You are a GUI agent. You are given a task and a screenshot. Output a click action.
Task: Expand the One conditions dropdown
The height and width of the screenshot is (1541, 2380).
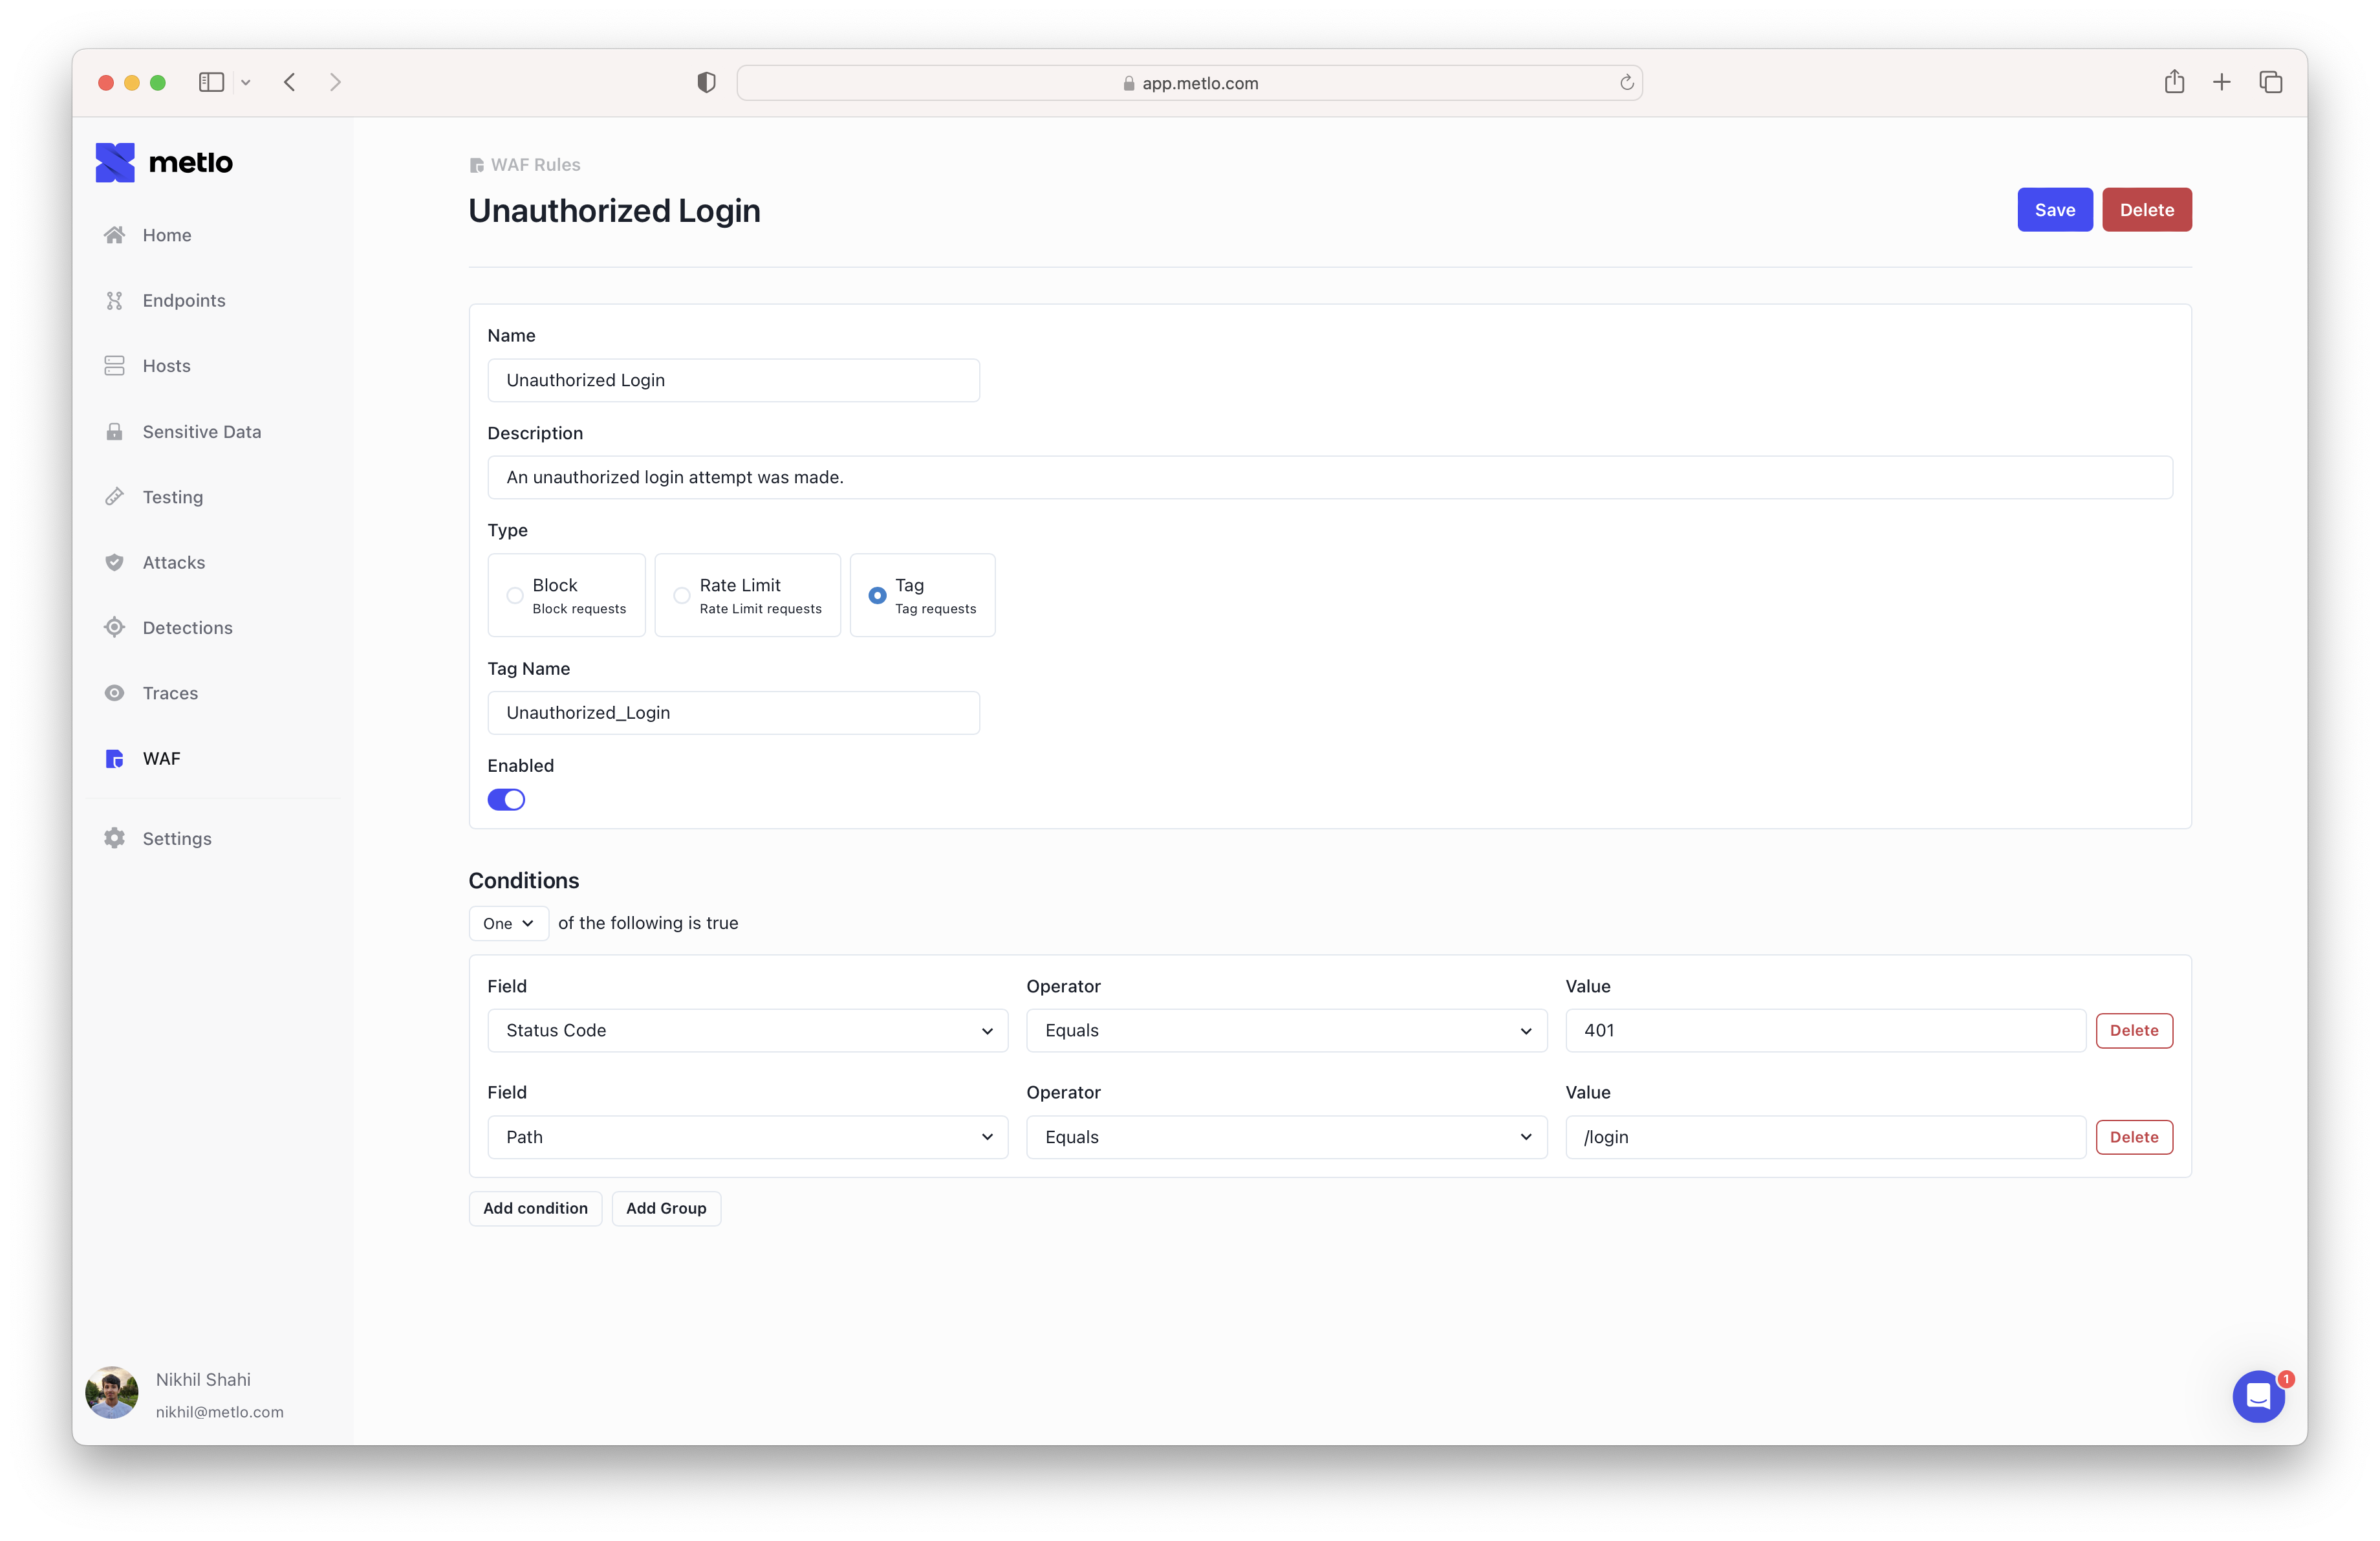click(508, 923)
